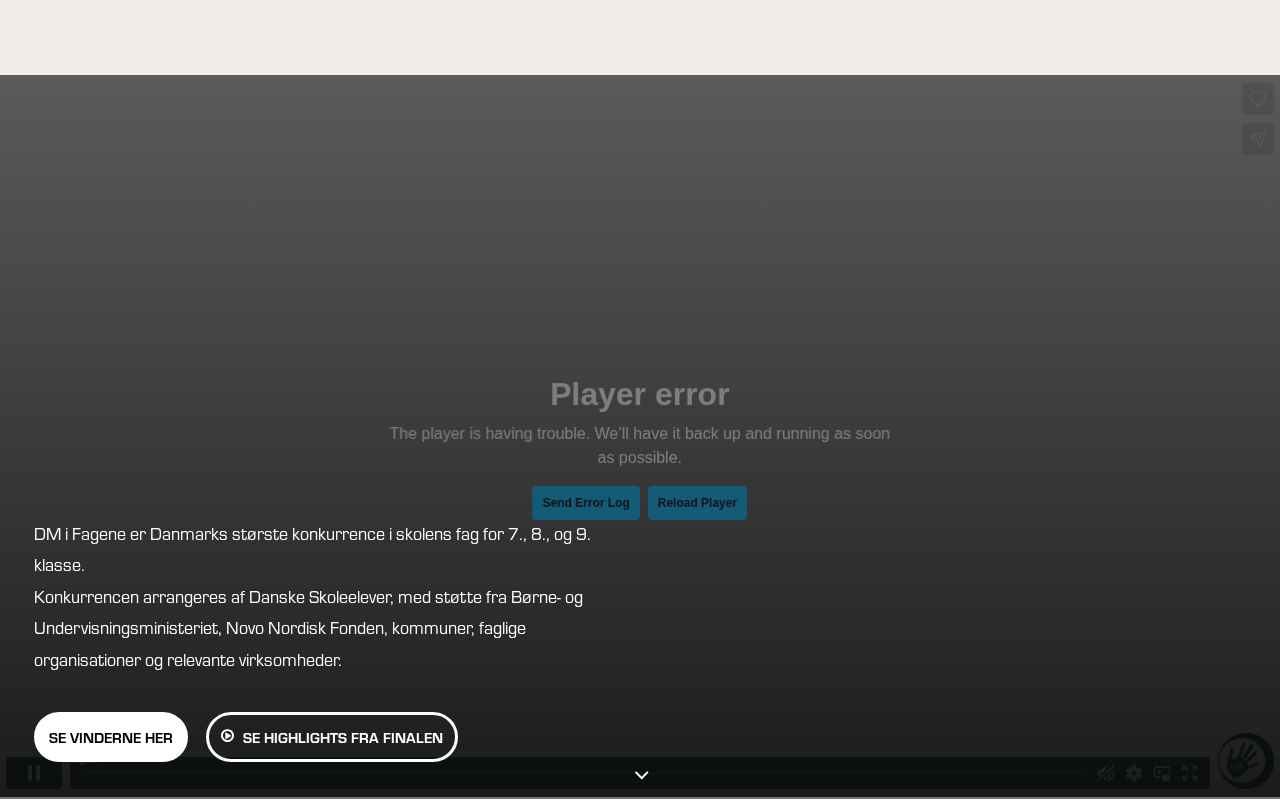The width and height of the screenshot is (1280, 800).
Task: Click text 'Undervisningsministeriet, Novo Nordisk Fonden'
Action: coord(209,628)
